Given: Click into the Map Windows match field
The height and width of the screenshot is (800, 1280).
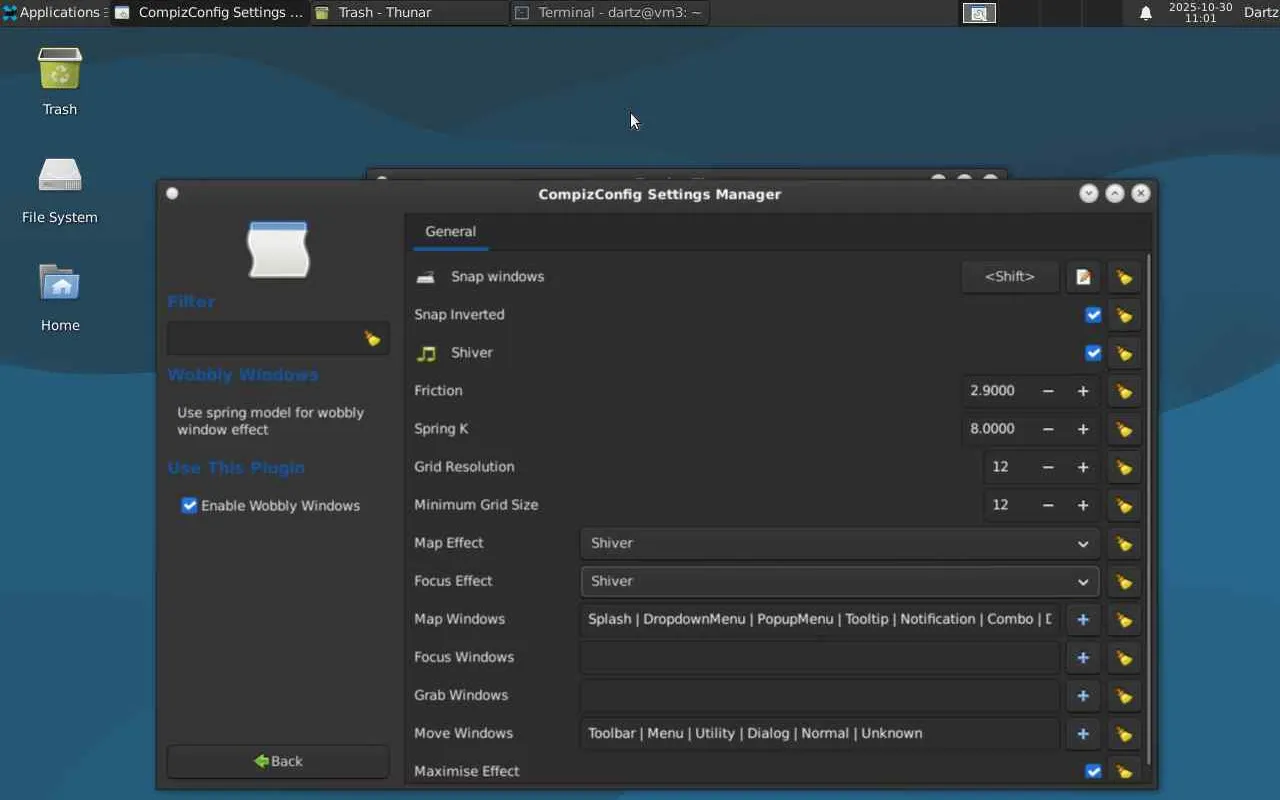Looking at the screenshot, I should tap(820, 619).
